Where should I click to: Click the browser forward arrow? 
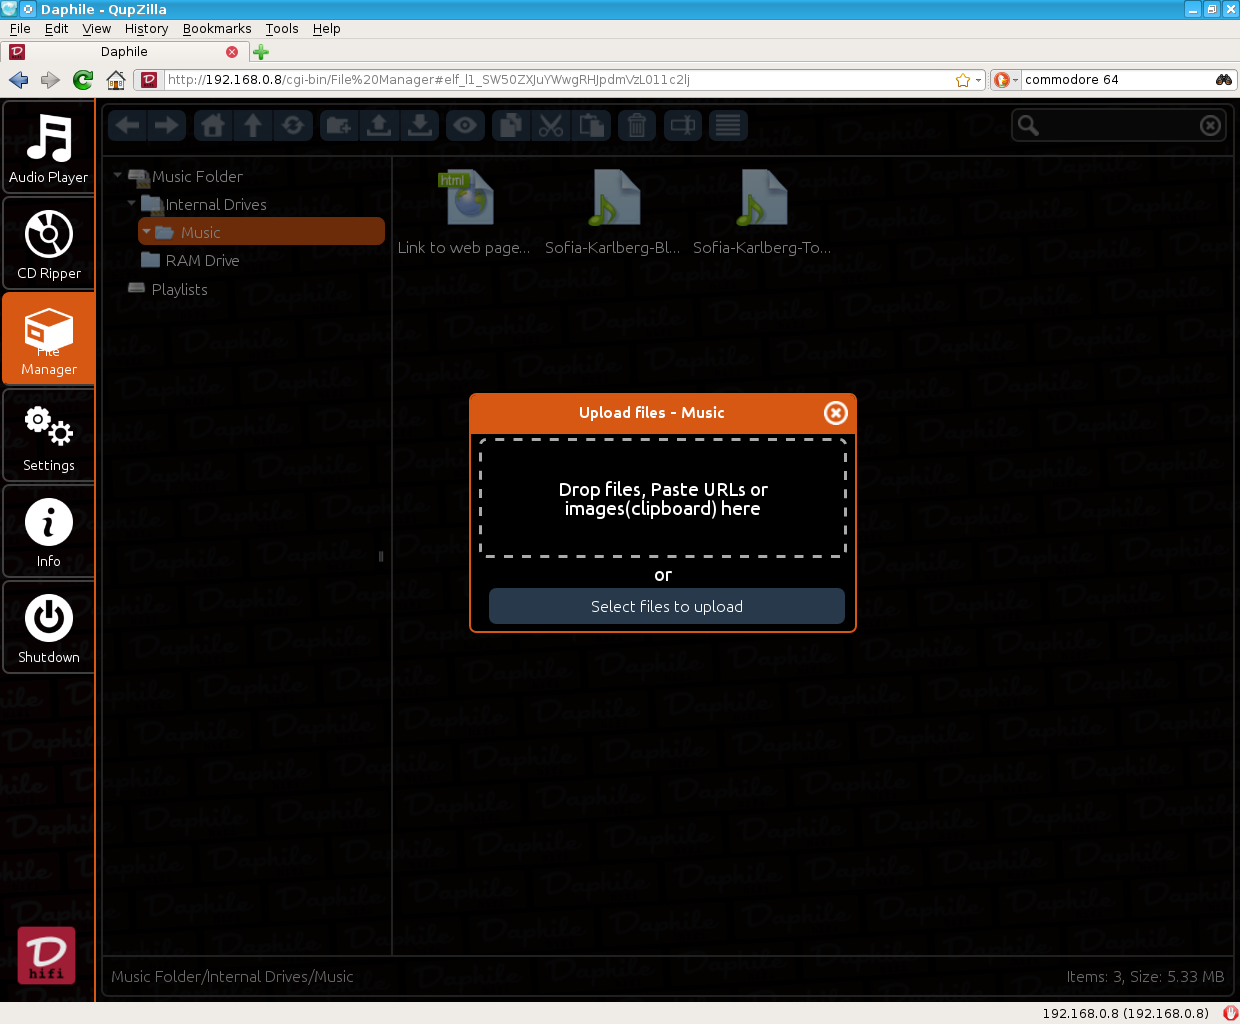coord(50,79)
